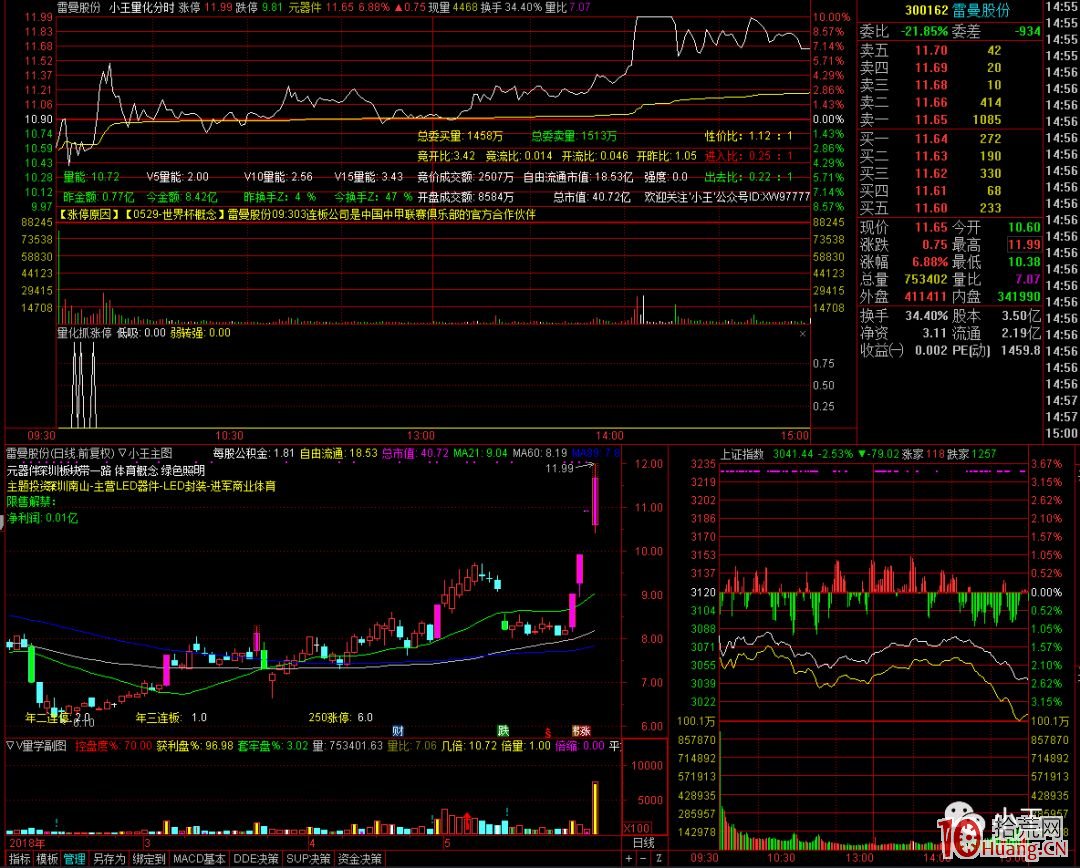The image size is (1080, 868).
Task: Click the 主题投资 yellow description line
Action: [141, 486]
